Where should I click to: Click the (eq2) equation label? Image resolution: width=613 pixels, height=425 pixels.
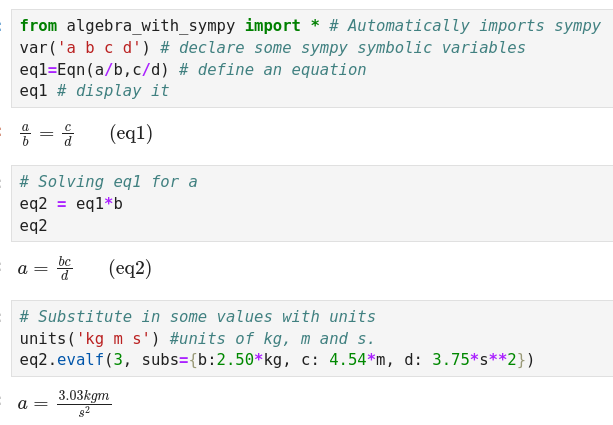pos(130,269)
